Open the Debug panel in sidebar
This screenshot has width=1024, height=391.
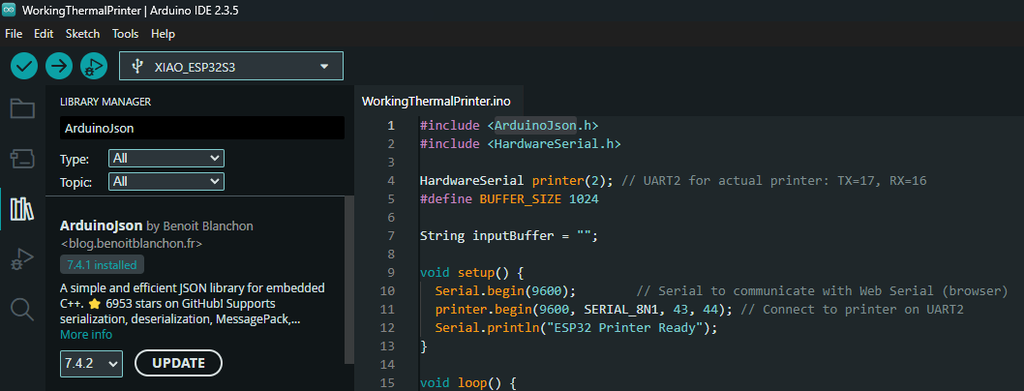[x=22, y=259]
